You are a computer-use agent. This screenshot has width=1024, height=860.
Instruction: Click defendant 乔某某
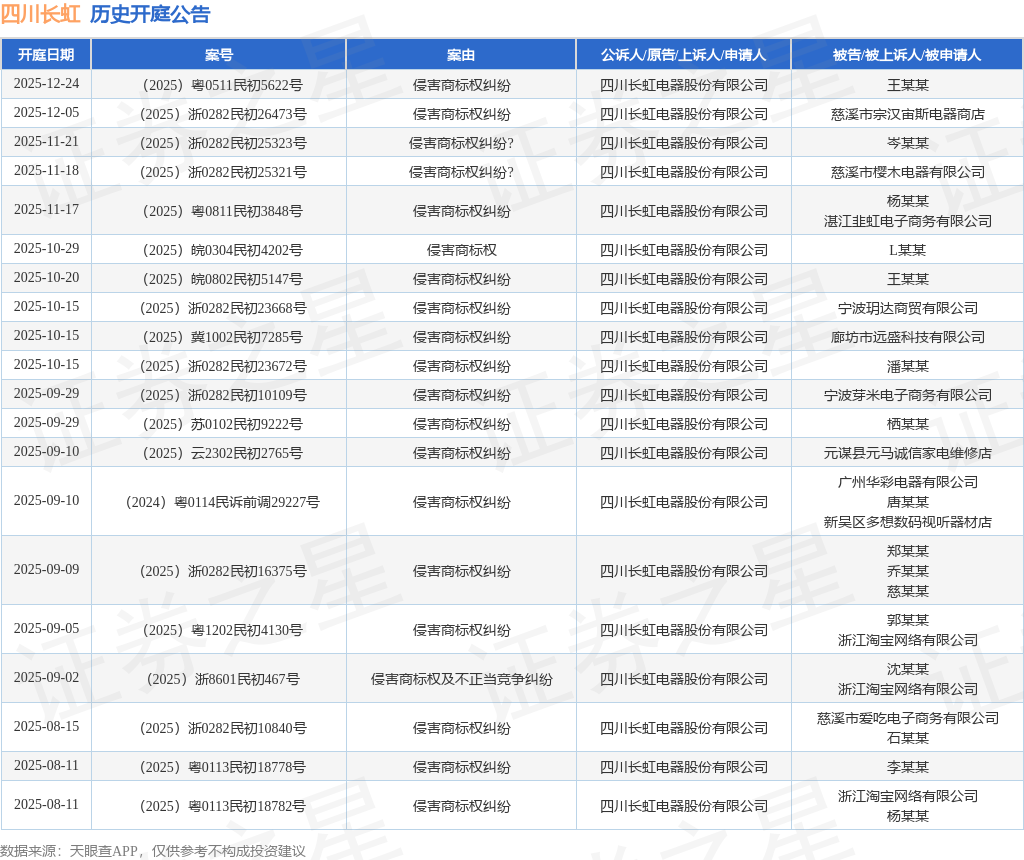[x=908, y=571]
